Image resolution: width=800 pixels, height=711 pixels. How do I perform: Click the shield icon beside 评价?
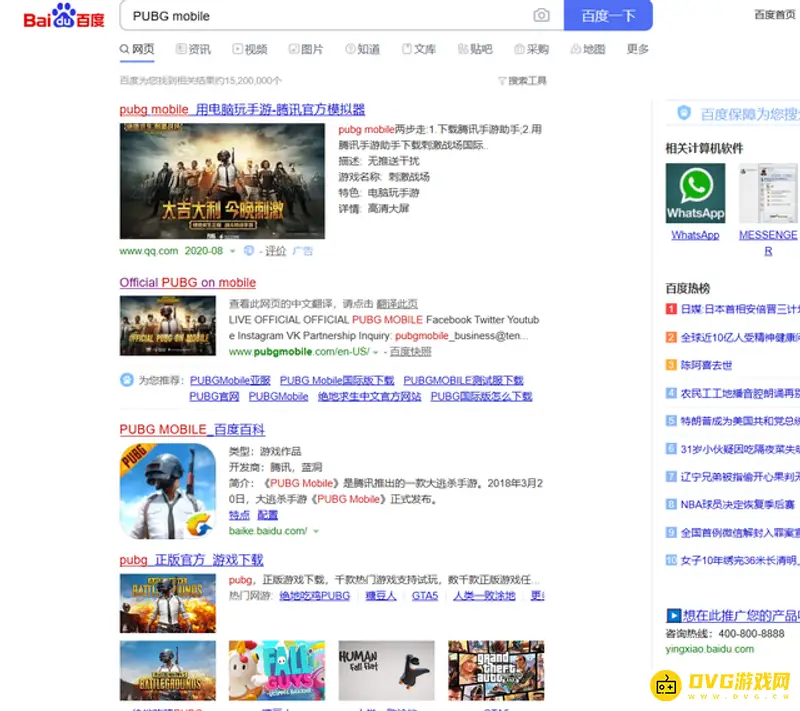tap(249, 250)
